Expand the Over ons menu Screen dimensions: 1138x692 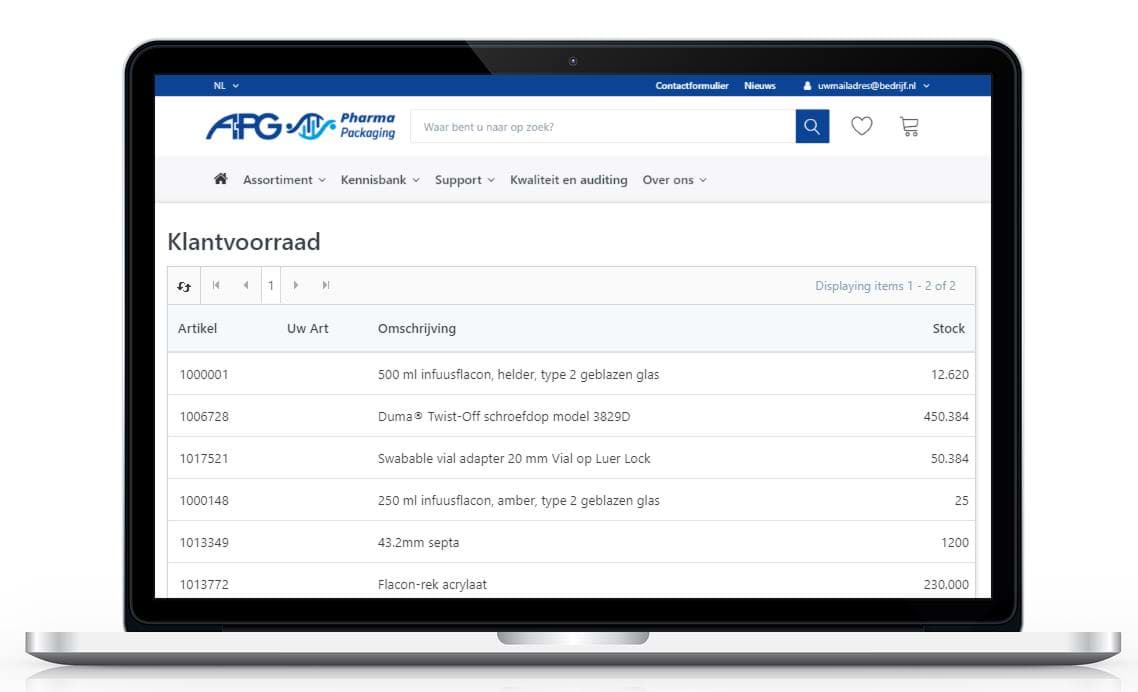pos(674,180)
